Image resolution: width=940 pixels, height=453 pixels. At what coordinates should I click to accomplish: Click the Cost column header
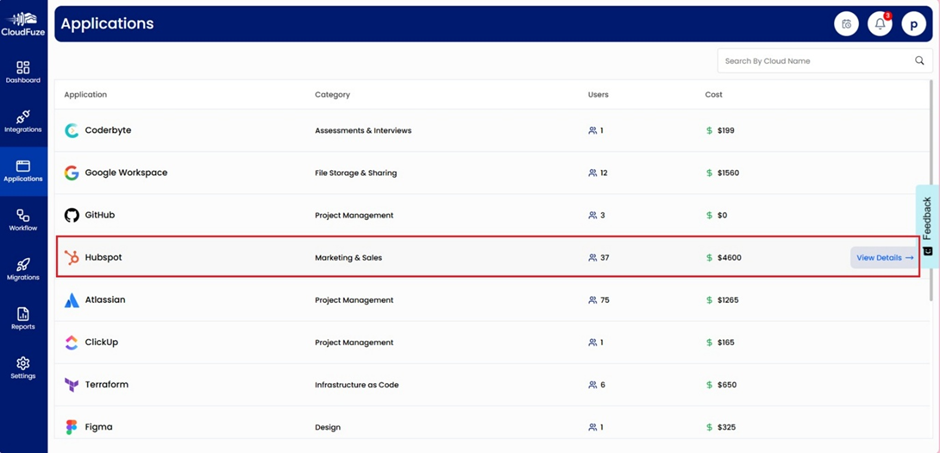pyautogui.click(x=713, y=95)
